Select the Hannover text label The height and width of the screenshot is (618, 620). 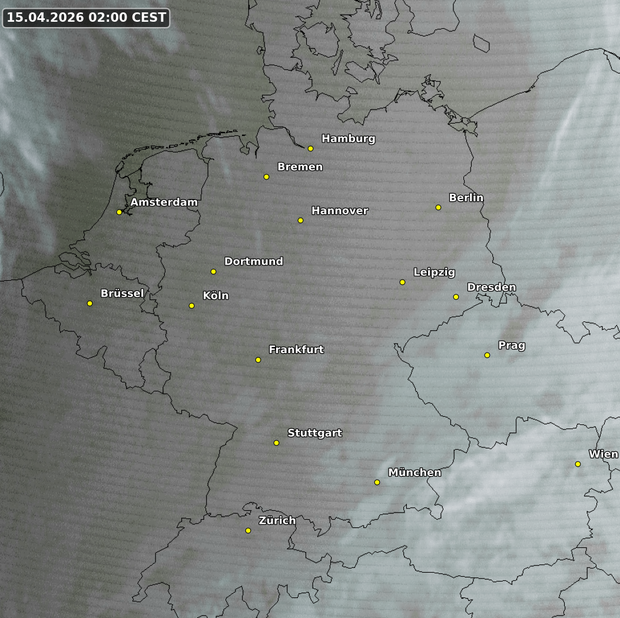(x=339, y=211)
